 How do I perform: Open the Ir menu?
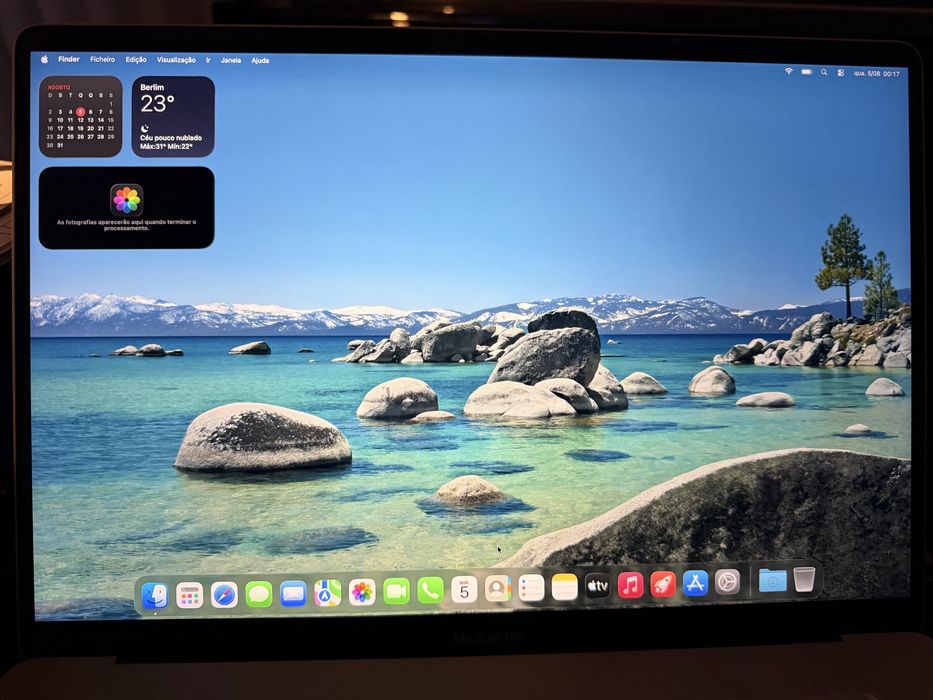tap(208, 60)
